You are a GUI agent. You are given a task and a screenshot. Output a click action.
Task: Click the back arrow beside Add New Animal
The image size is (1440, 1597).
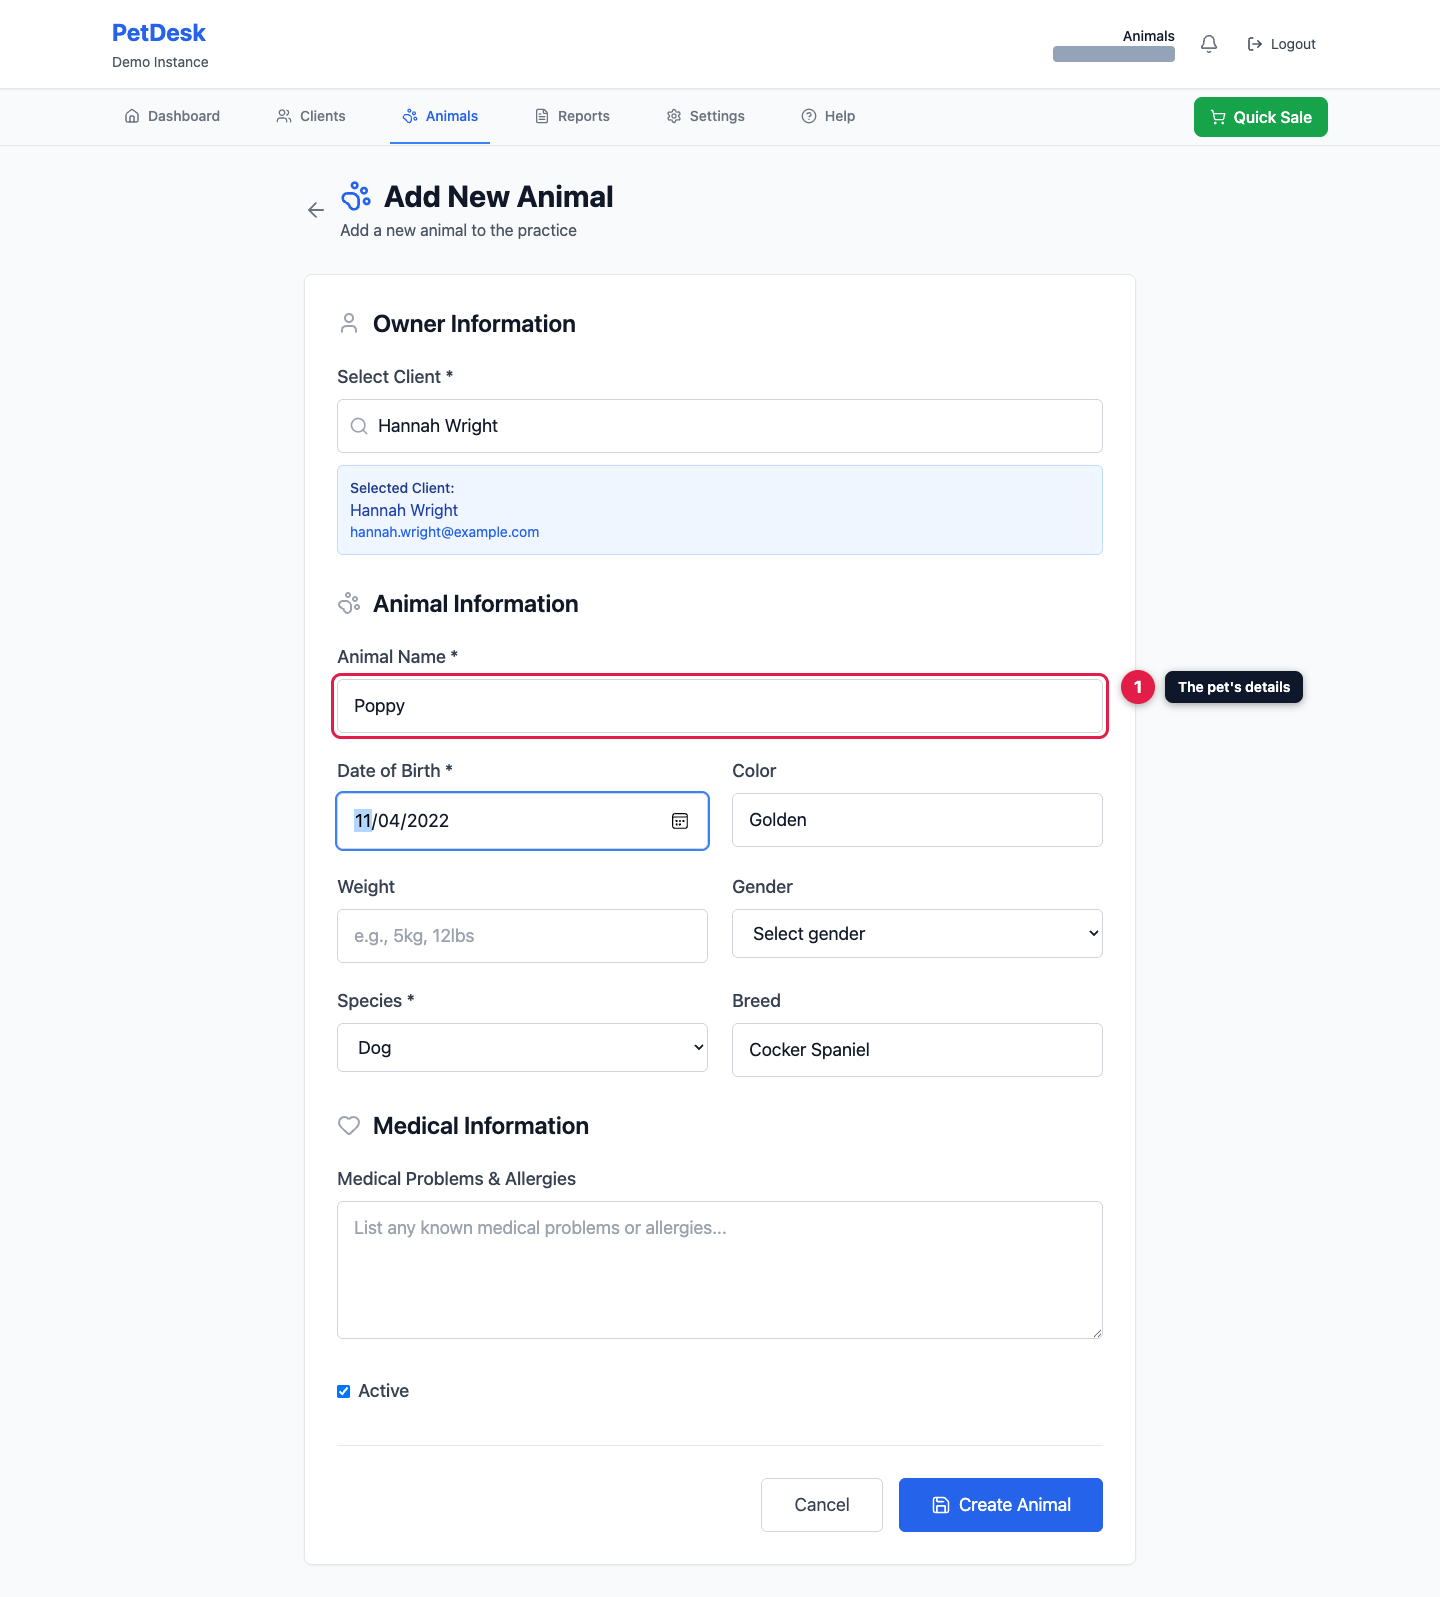click(x=316, y=210)
